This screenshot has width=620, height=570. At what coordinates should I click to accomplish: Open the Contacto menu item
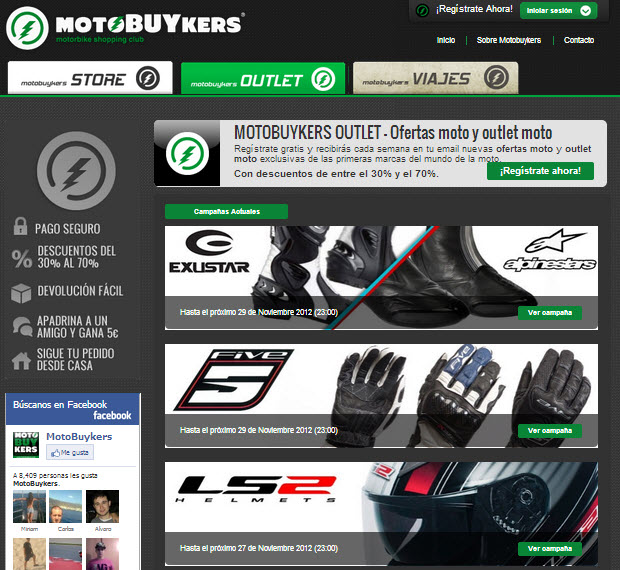coord(579,40)
